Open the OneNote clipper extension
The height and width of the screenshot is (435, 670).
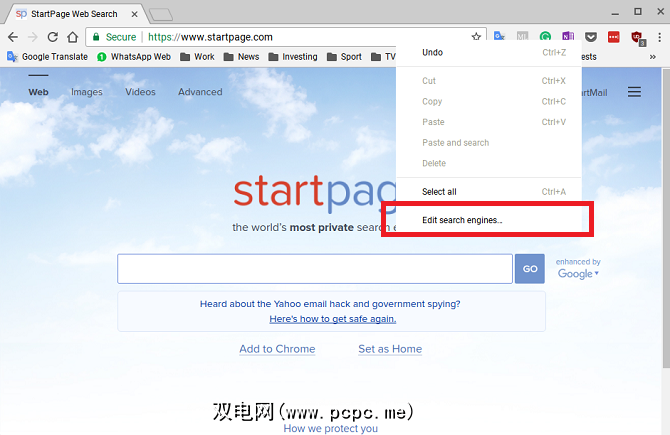click(x=568, y=37)
